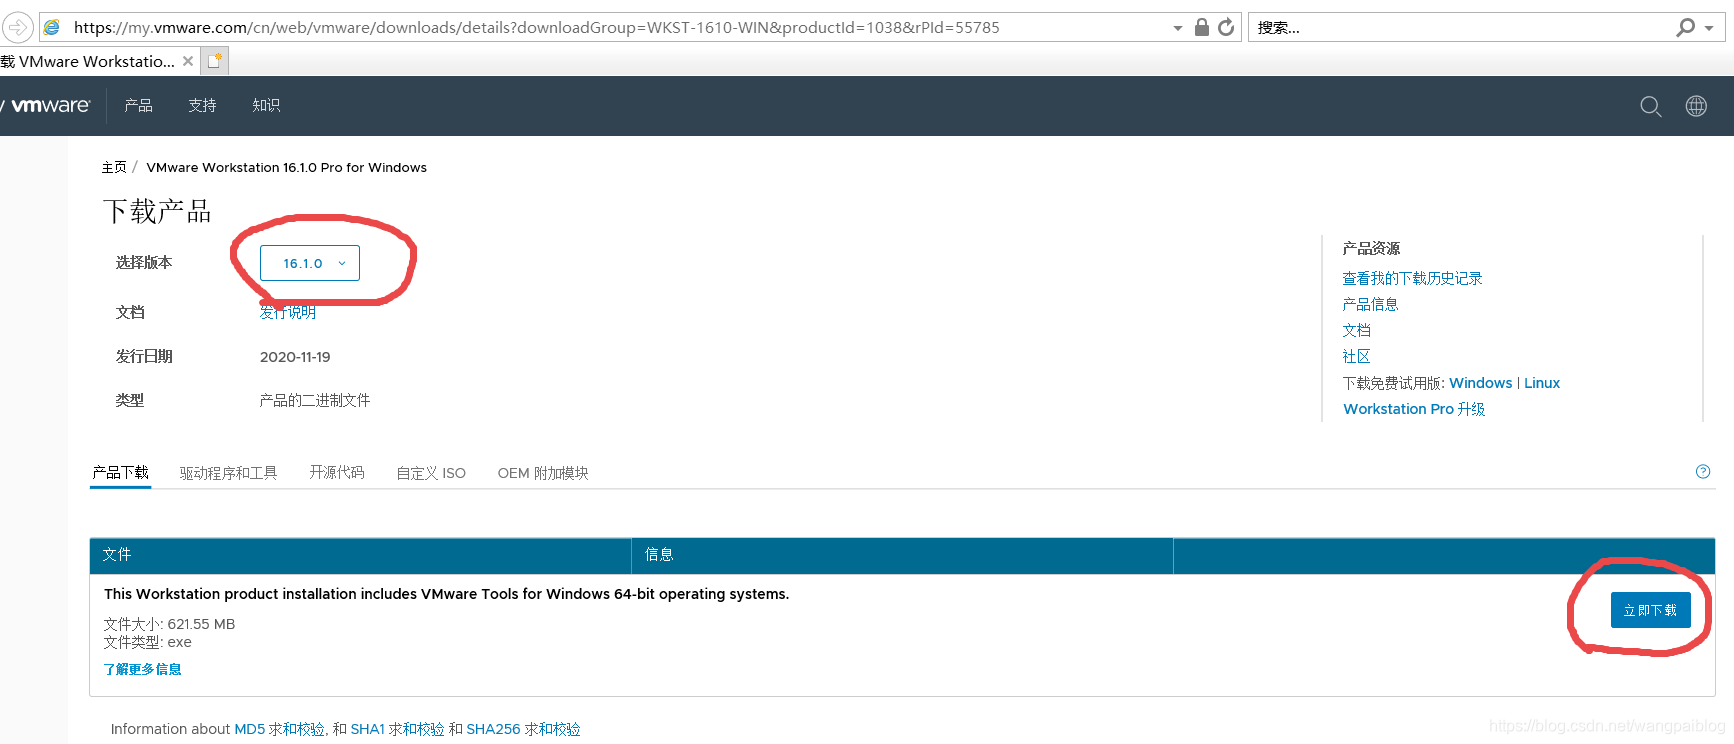Open the 16.1.0 version dropdown
This screenshot has height=744, width=1734.
310,263
